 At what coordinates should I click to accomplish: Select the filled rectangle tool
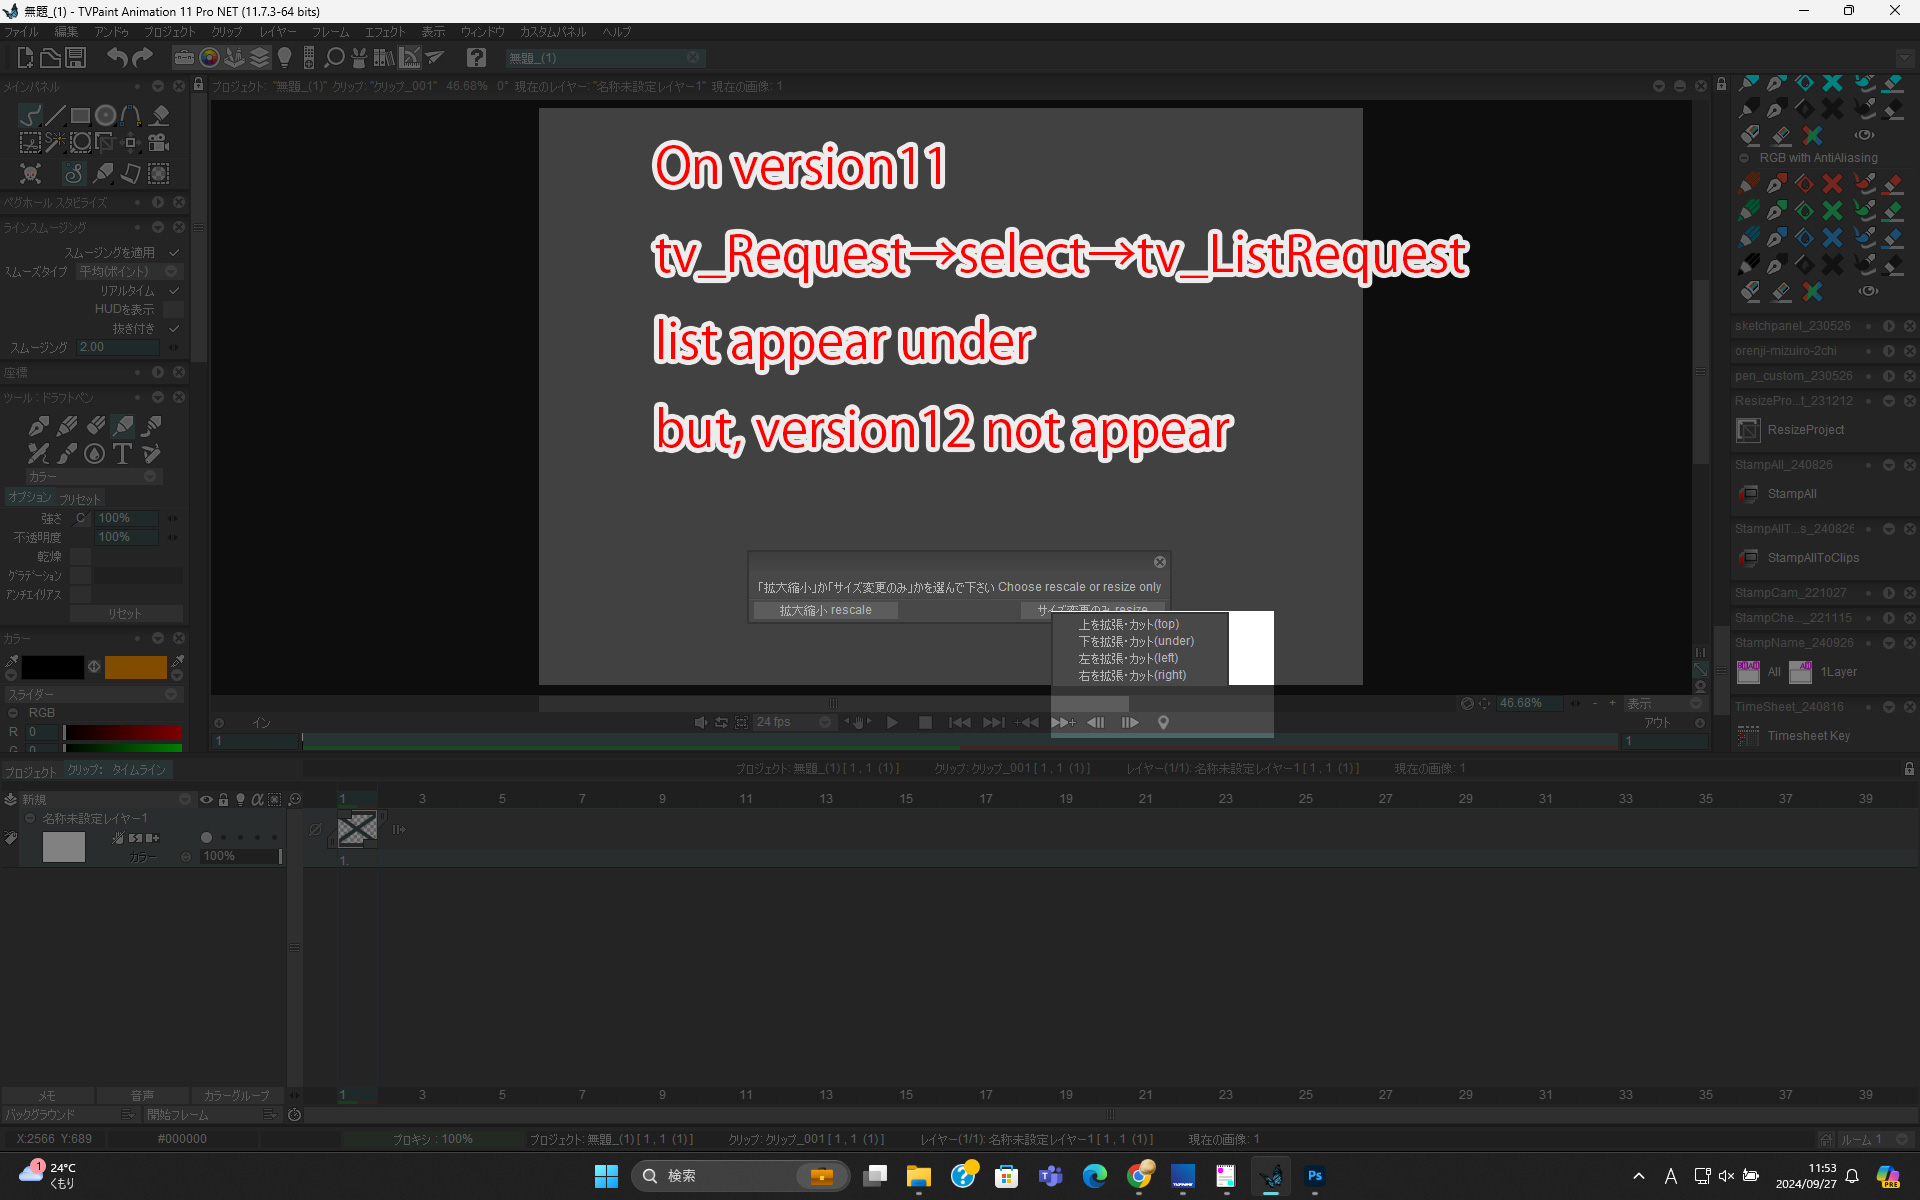[80, 115]
